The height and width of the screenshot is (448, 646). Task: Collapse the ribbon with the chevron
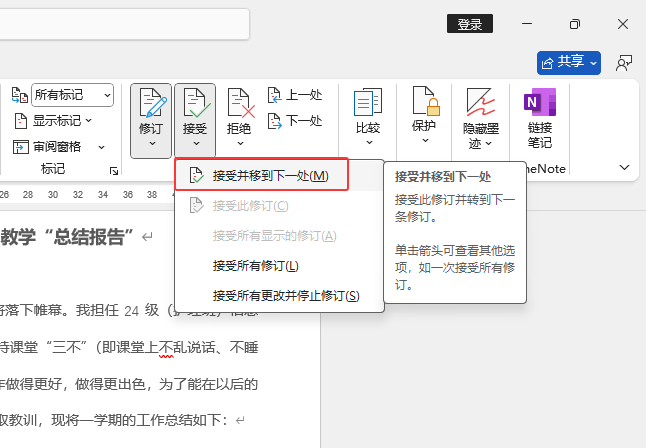pos(625,167)
